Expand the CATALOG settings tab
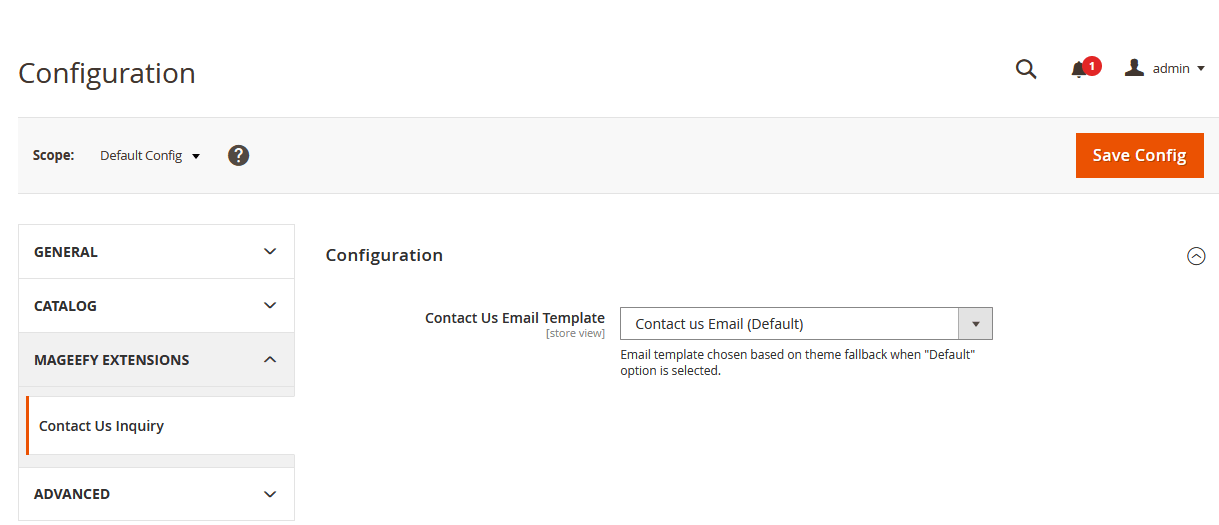The height and width of the screenshot is (525, 1219). [65, 306]
